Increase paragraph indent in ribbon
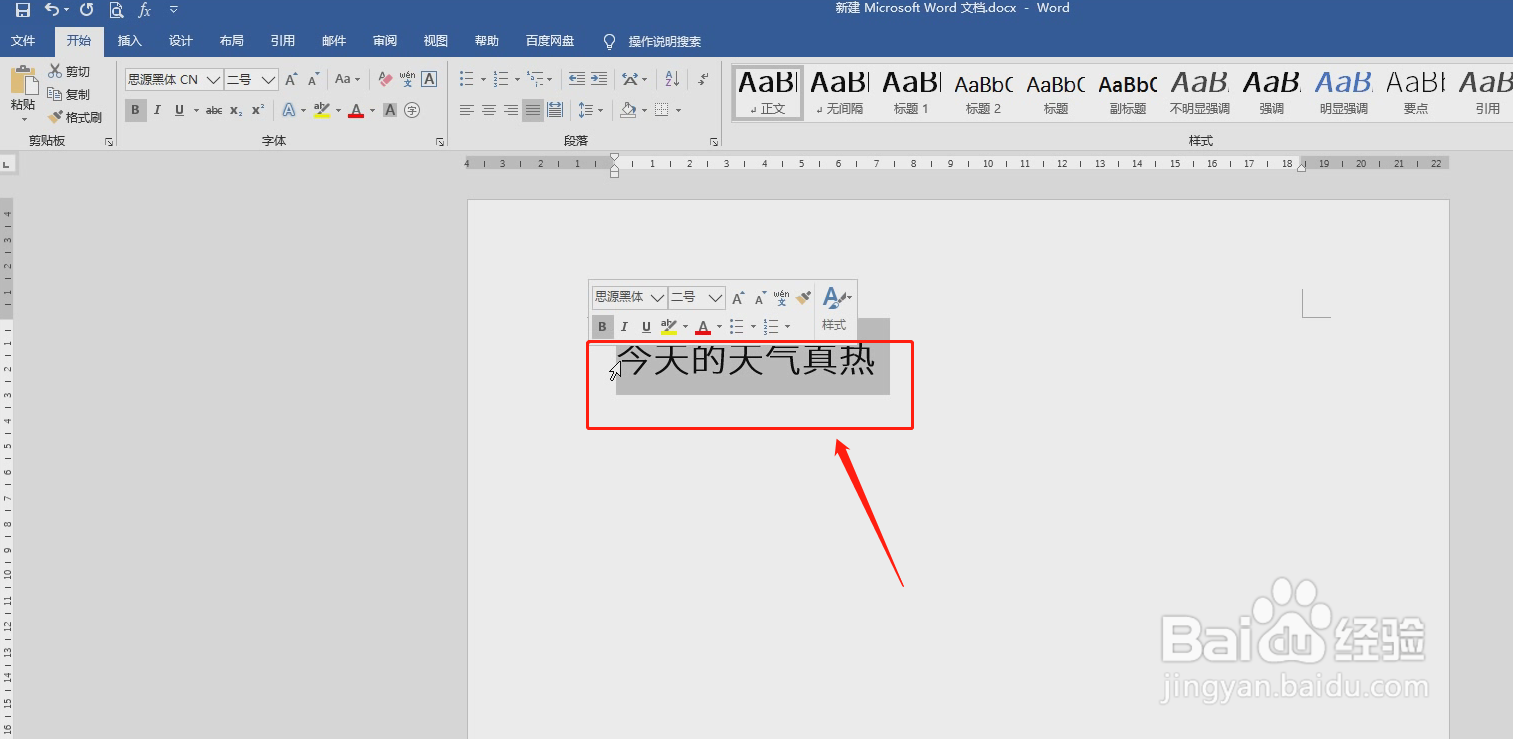 (x=599, y=79)
